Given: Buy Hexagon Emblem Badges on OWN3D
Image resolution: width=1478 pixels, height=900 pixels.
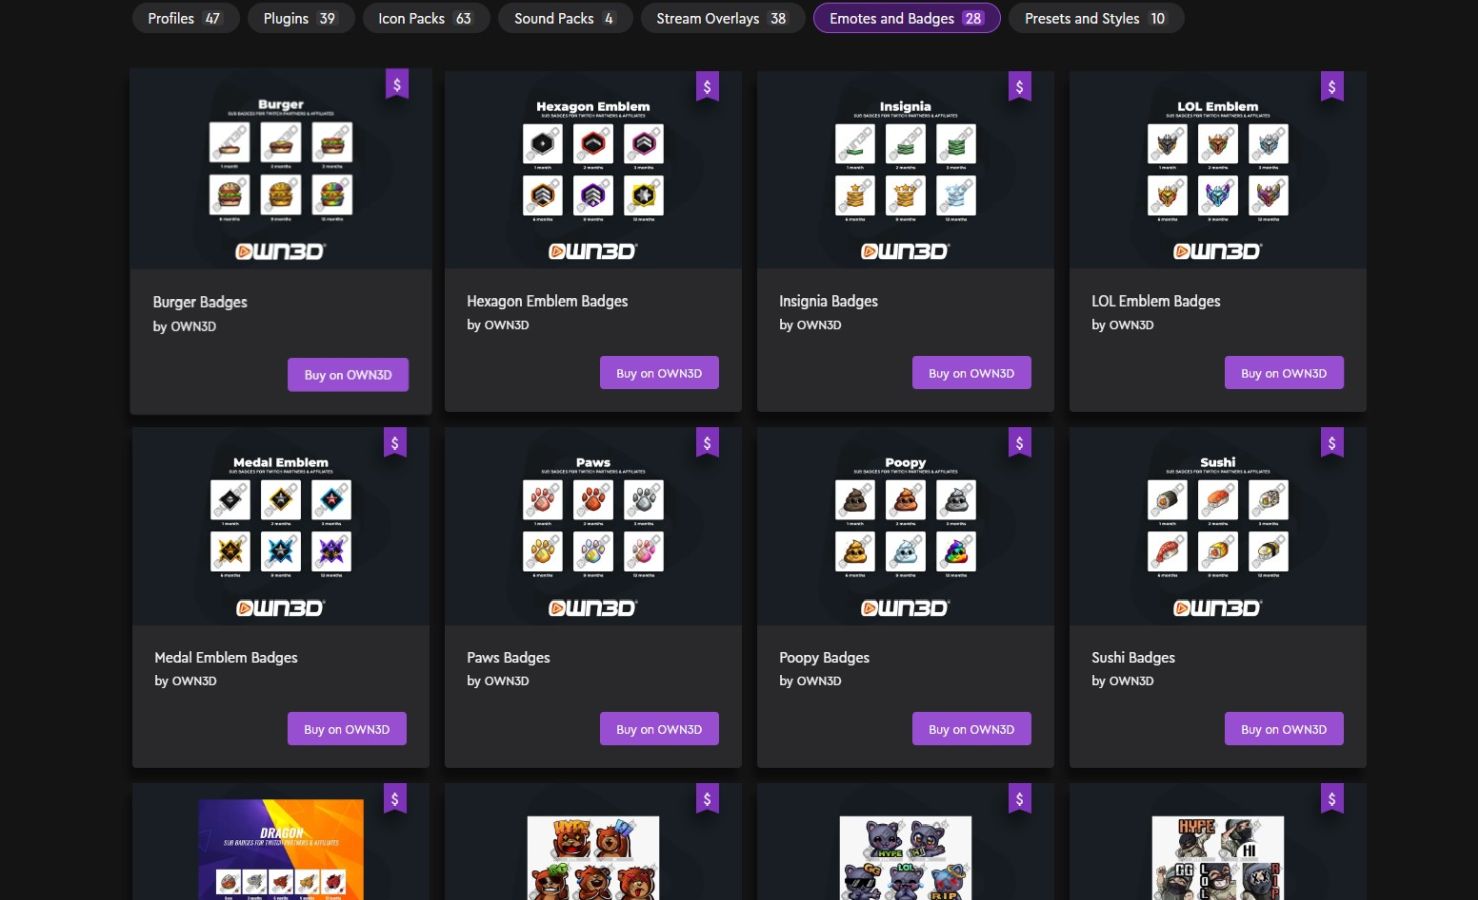Looking at the screenshot, I should 659,373.
